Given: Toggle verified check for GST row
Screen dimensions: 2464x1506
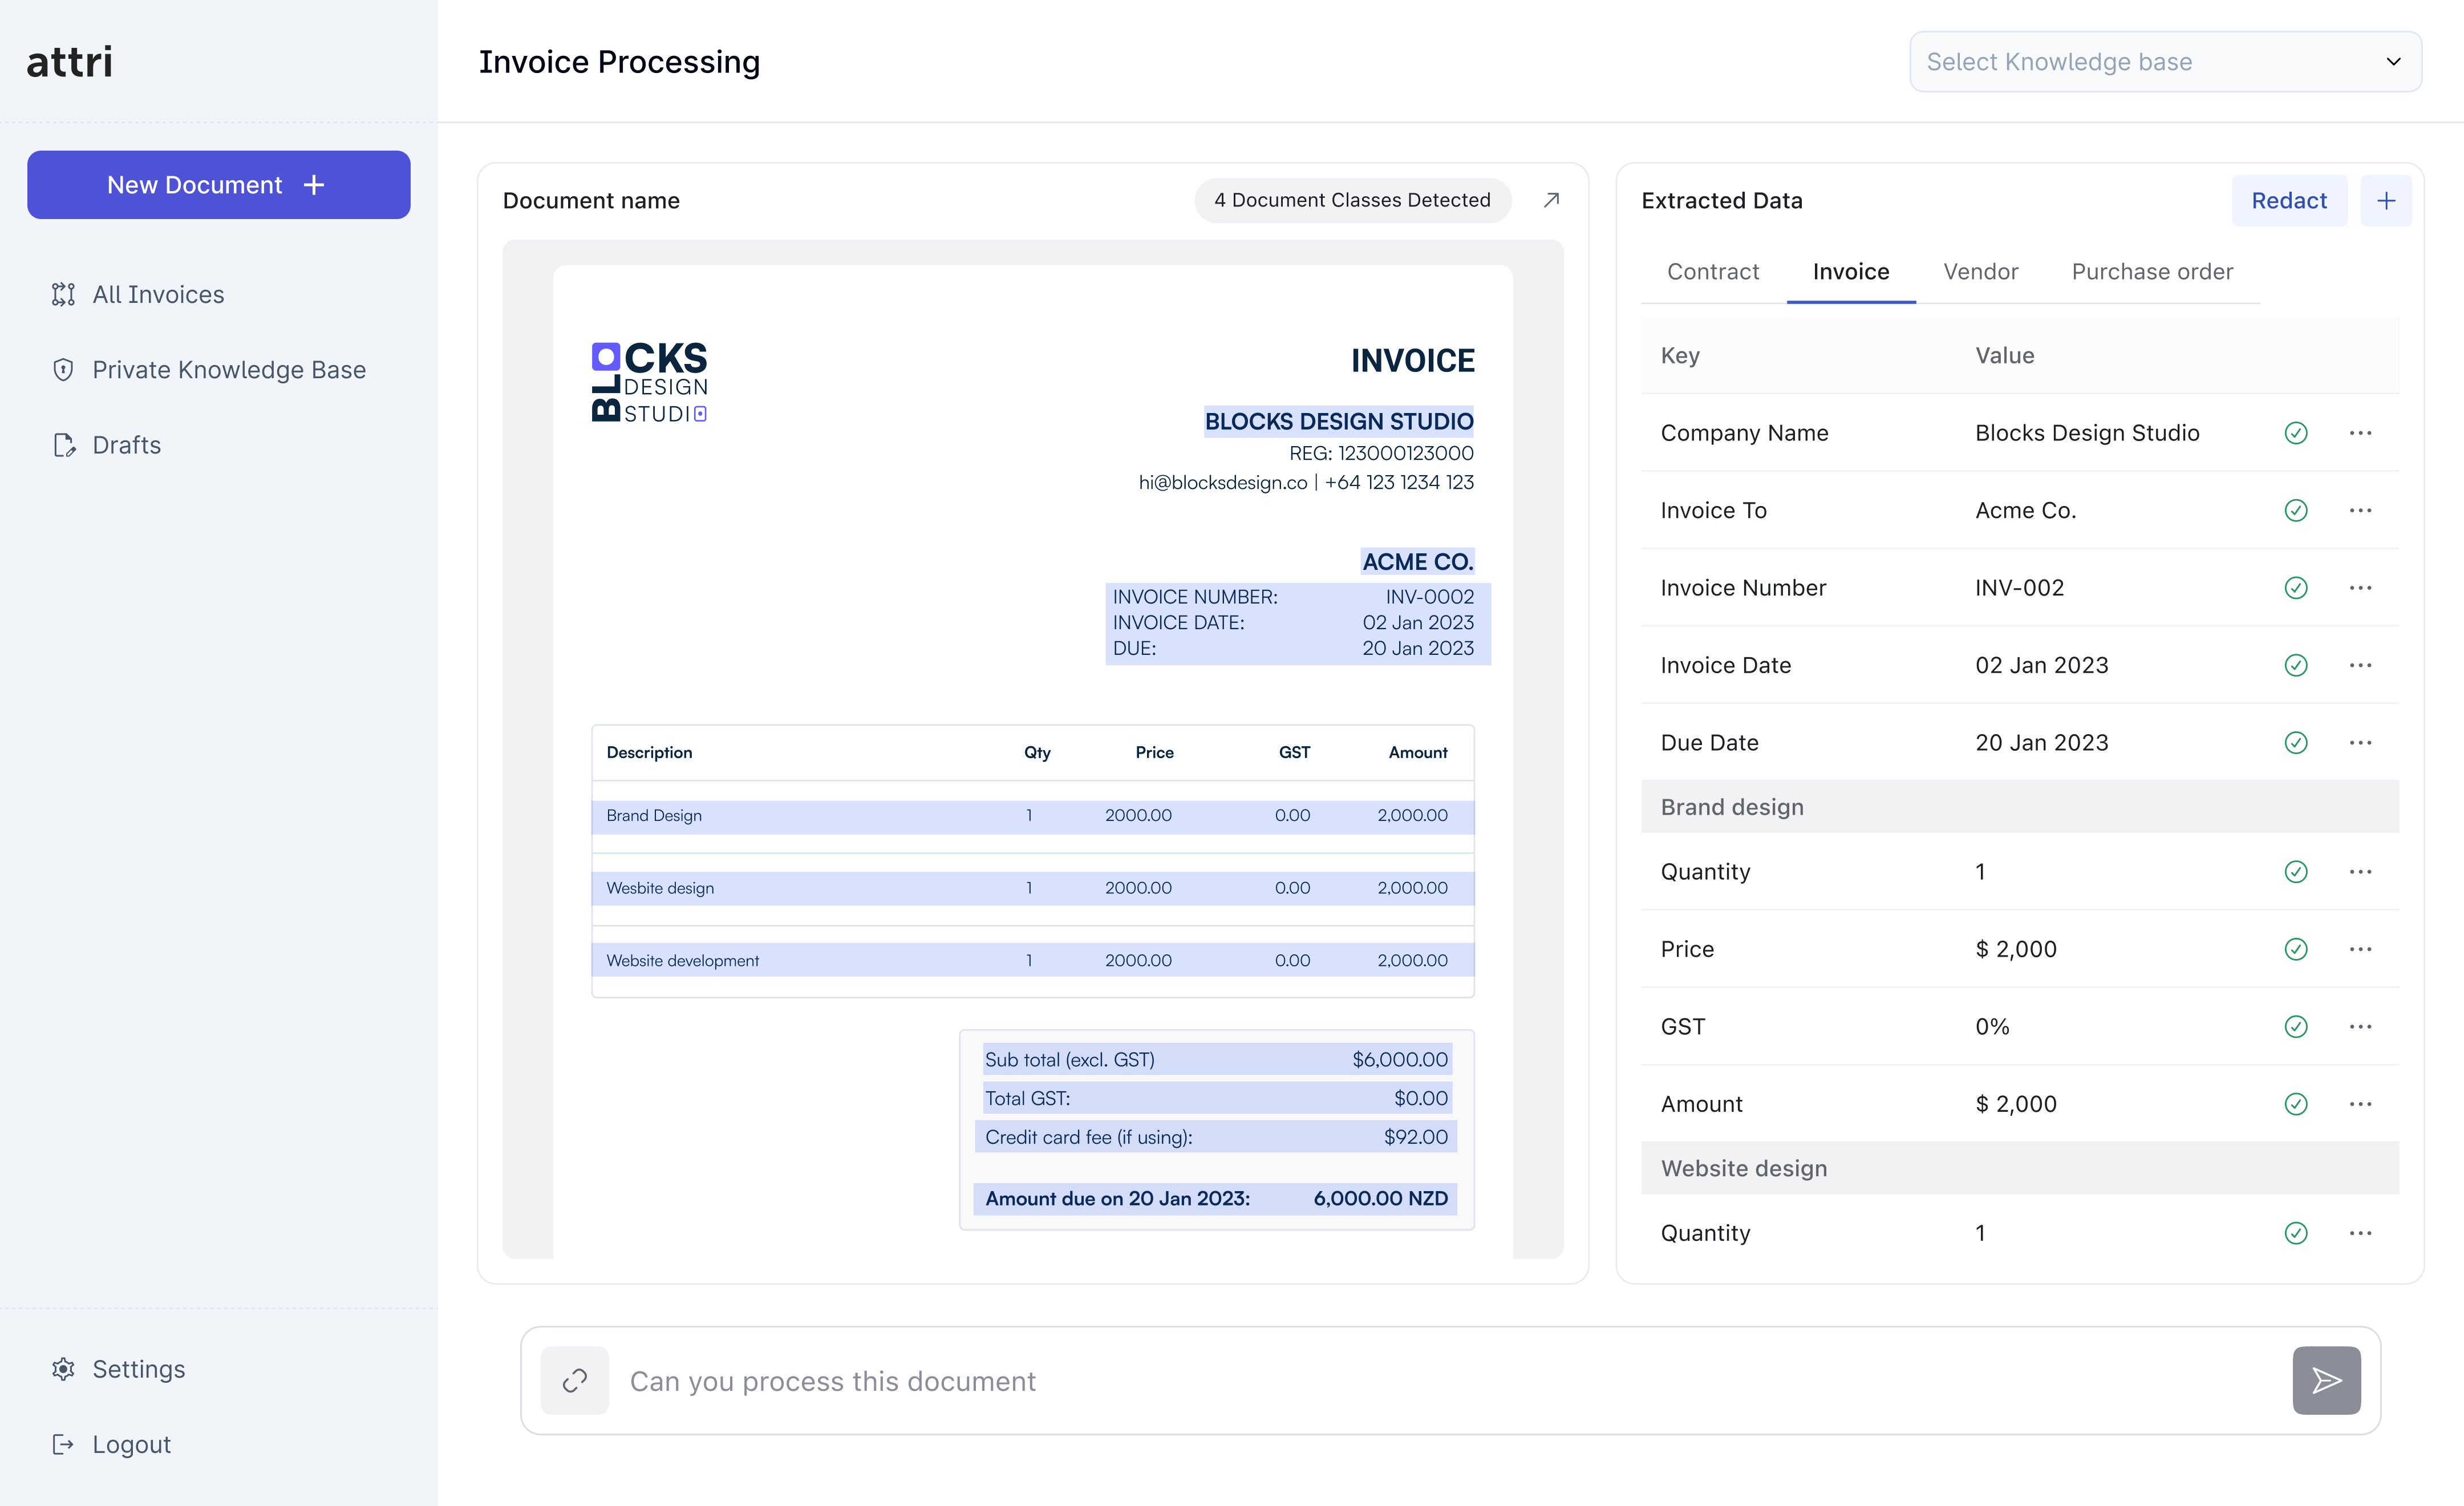Looking at the screenshot, I should [x=2296, y=1027].
